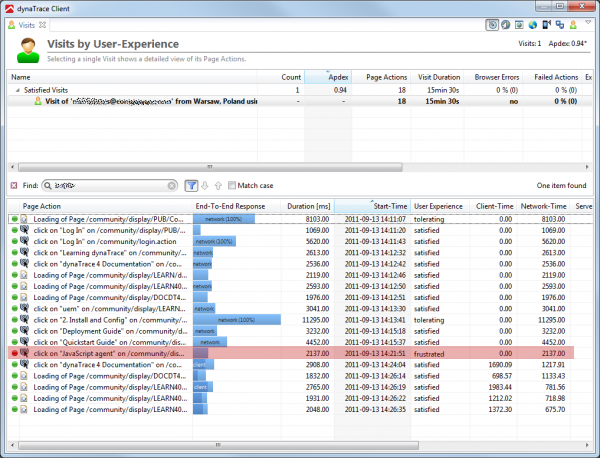Sort by Visit Duration column header
Viewport: 600px width, 458px height.
(x=437, y=77)
